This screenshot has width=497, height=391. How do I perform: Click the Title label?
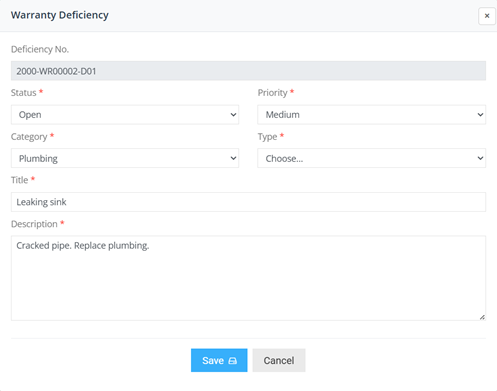pyautogui.click(x=20, y=180)
